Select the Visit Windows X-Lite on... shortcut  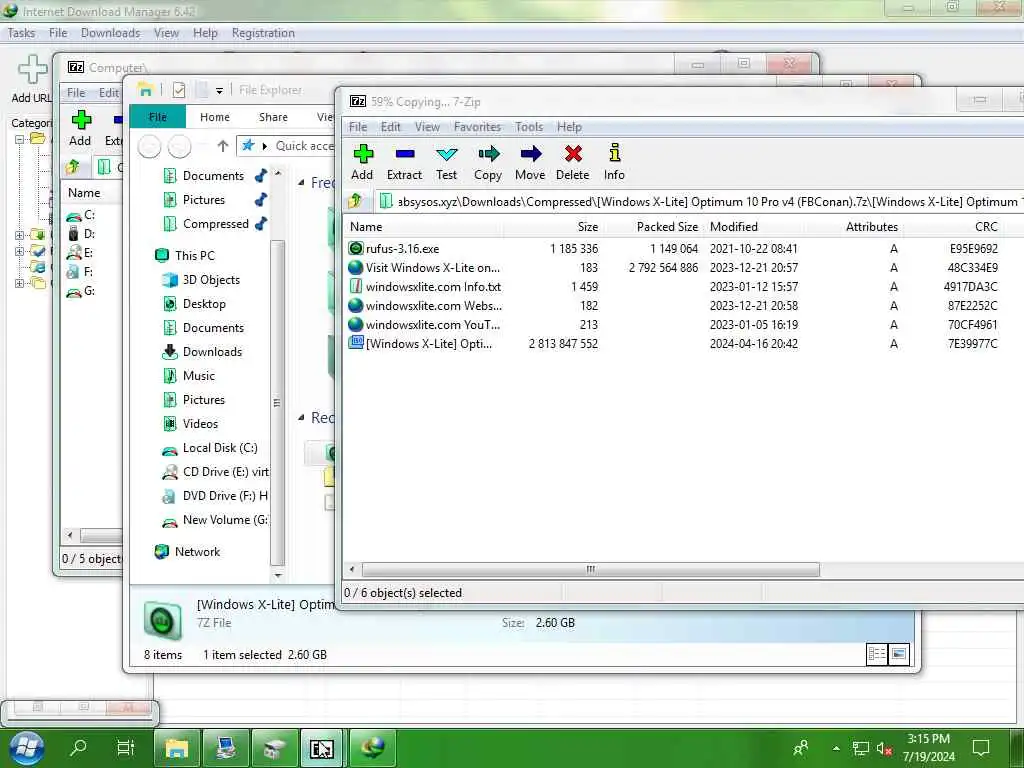coord(432,268)
